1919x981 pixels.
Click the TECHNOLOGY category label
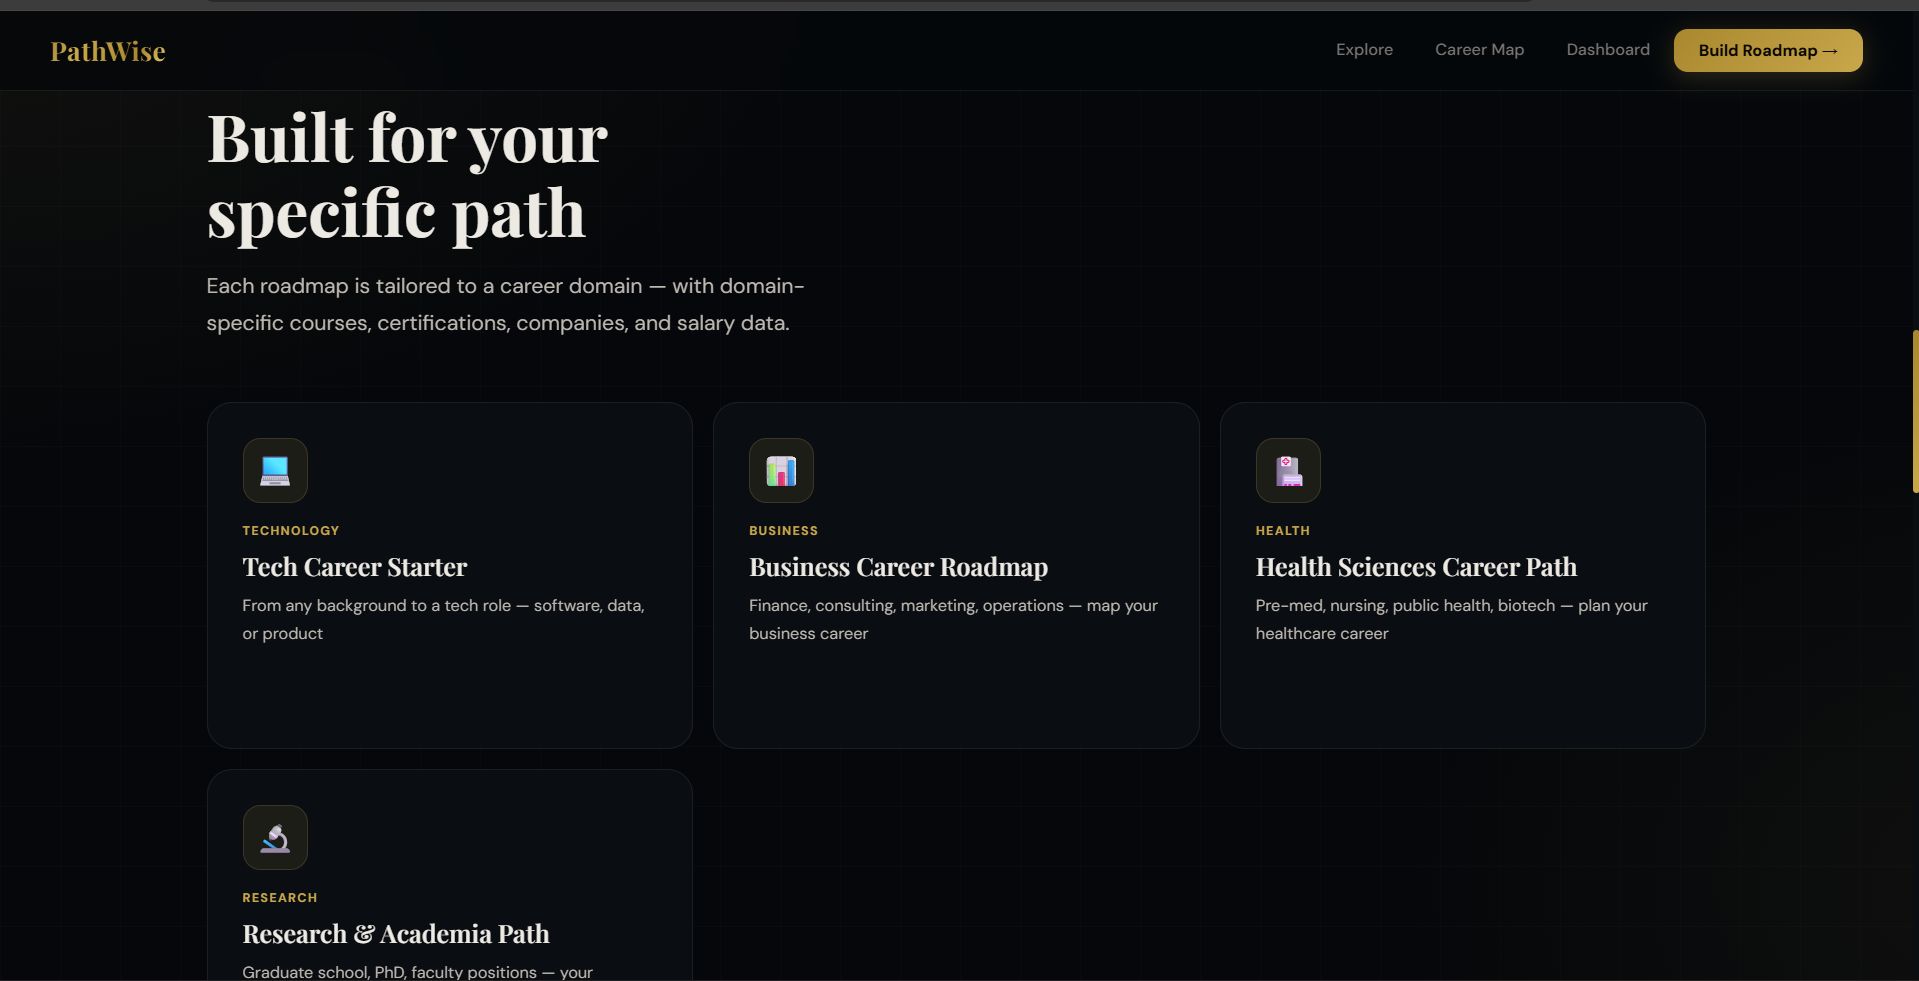coord(290,530)
